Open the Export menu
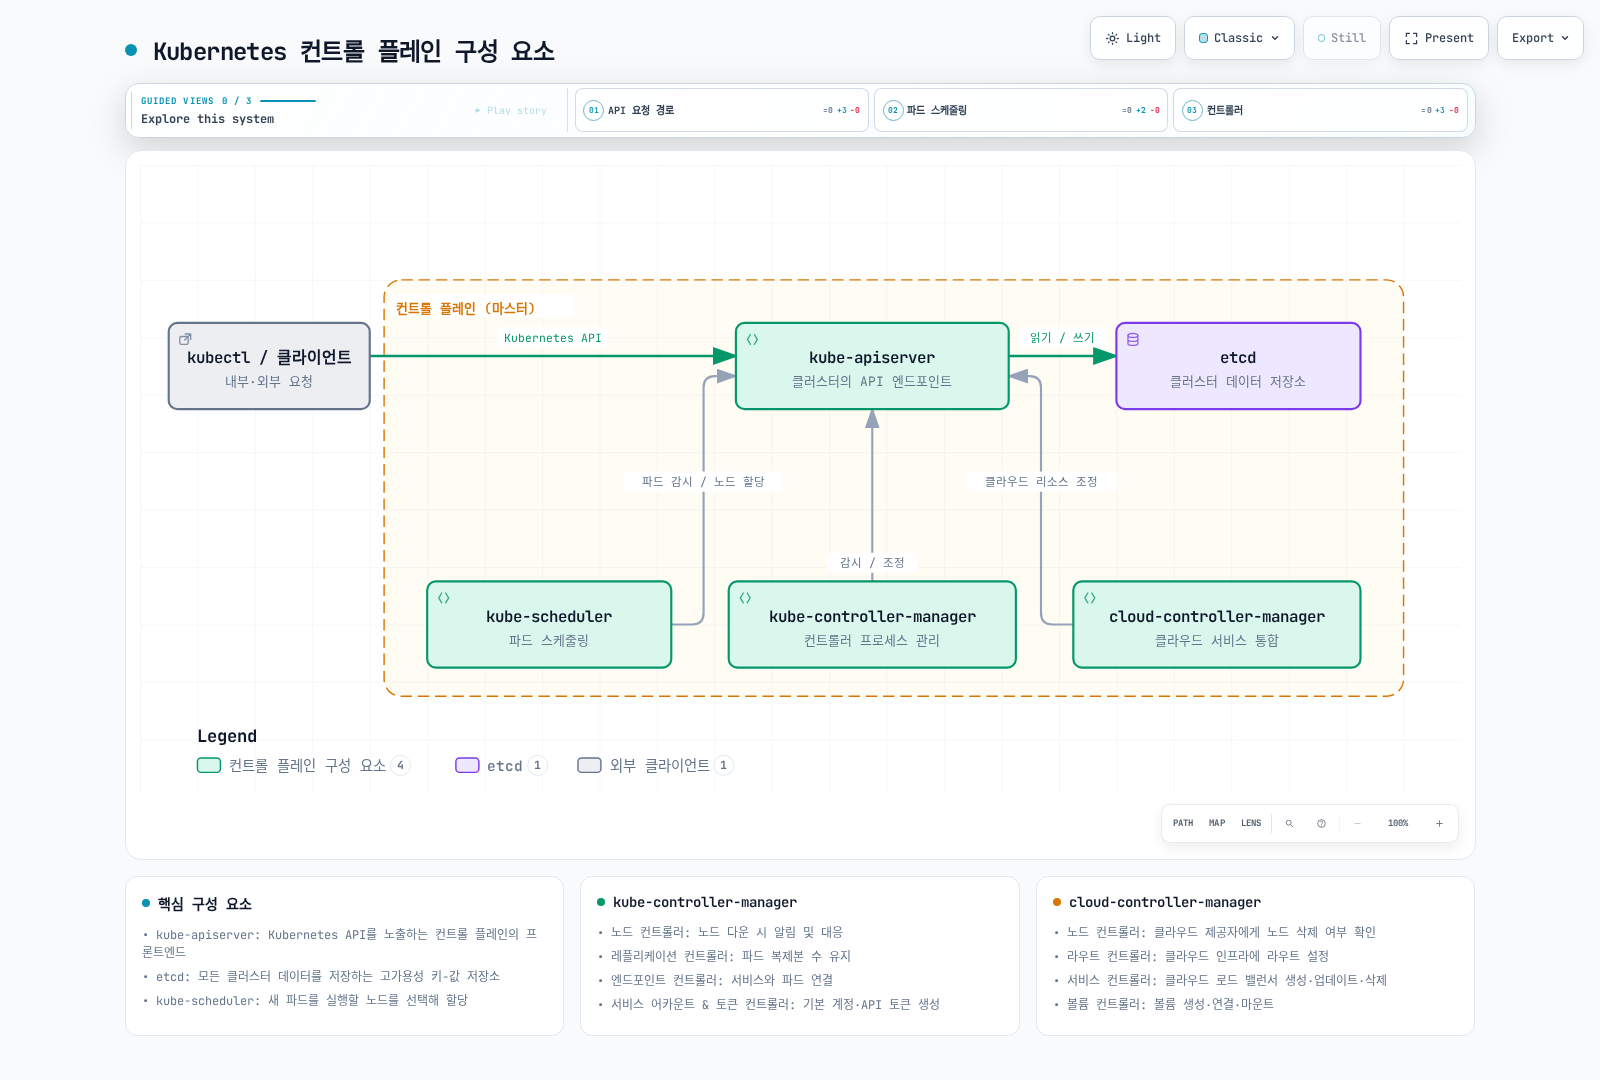Viewport: 1600px width, 1080px height. pos(1540,38)
